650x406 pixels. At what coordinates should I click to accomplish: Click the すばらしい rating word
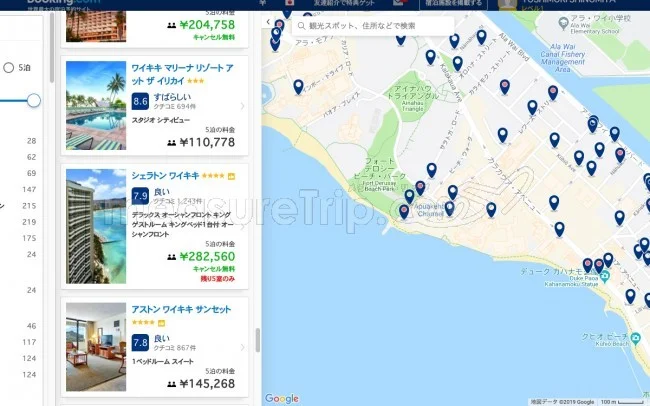172,97
